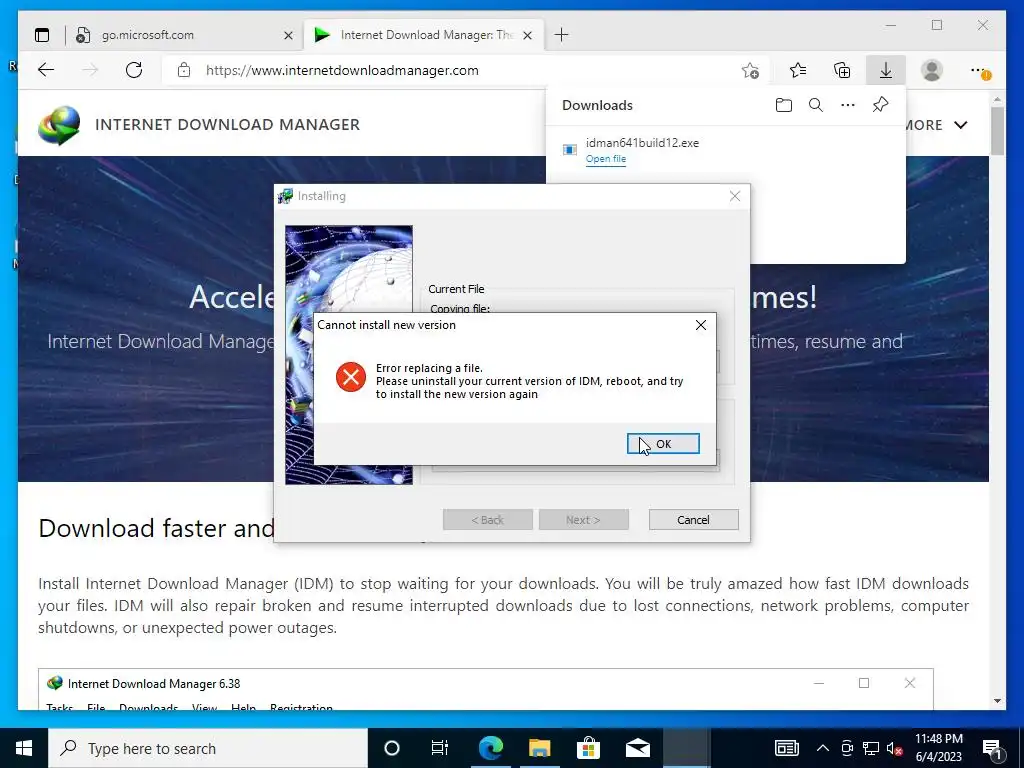The height and width of the screenshot is (768, 1024).
Task: Click the site lock icon in address bar
Action: coord(184,71)
